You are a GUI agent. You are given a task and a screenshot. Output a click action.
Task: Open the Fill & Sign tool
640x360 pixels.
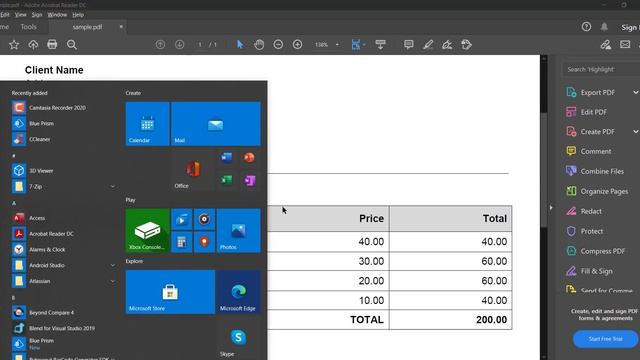point(589,271)
